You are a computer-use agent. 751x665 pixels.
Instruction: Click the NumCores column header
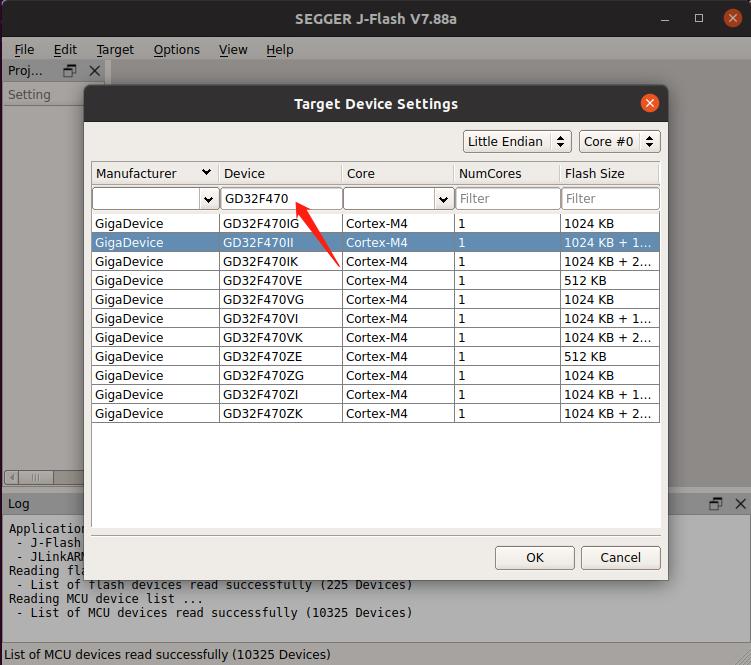point(507,173)
